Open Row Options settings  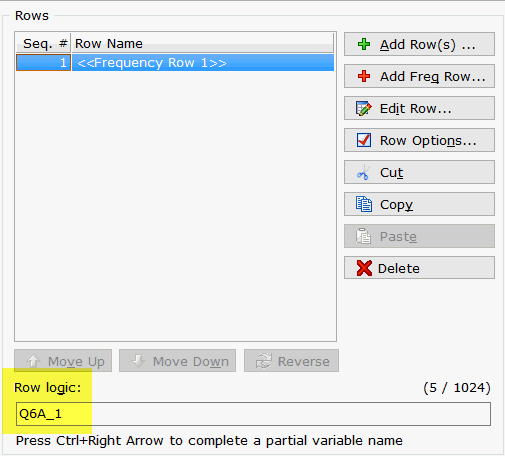[419, 140]
